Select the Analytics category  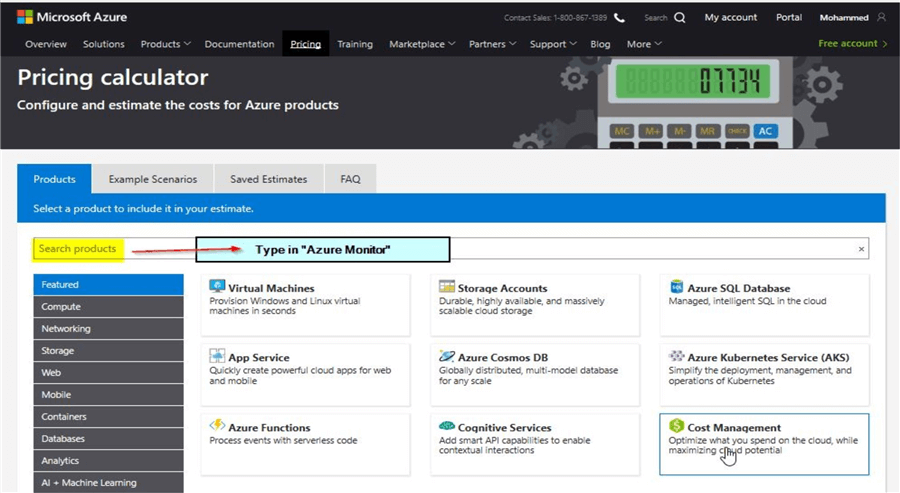[x=108, y=461]
